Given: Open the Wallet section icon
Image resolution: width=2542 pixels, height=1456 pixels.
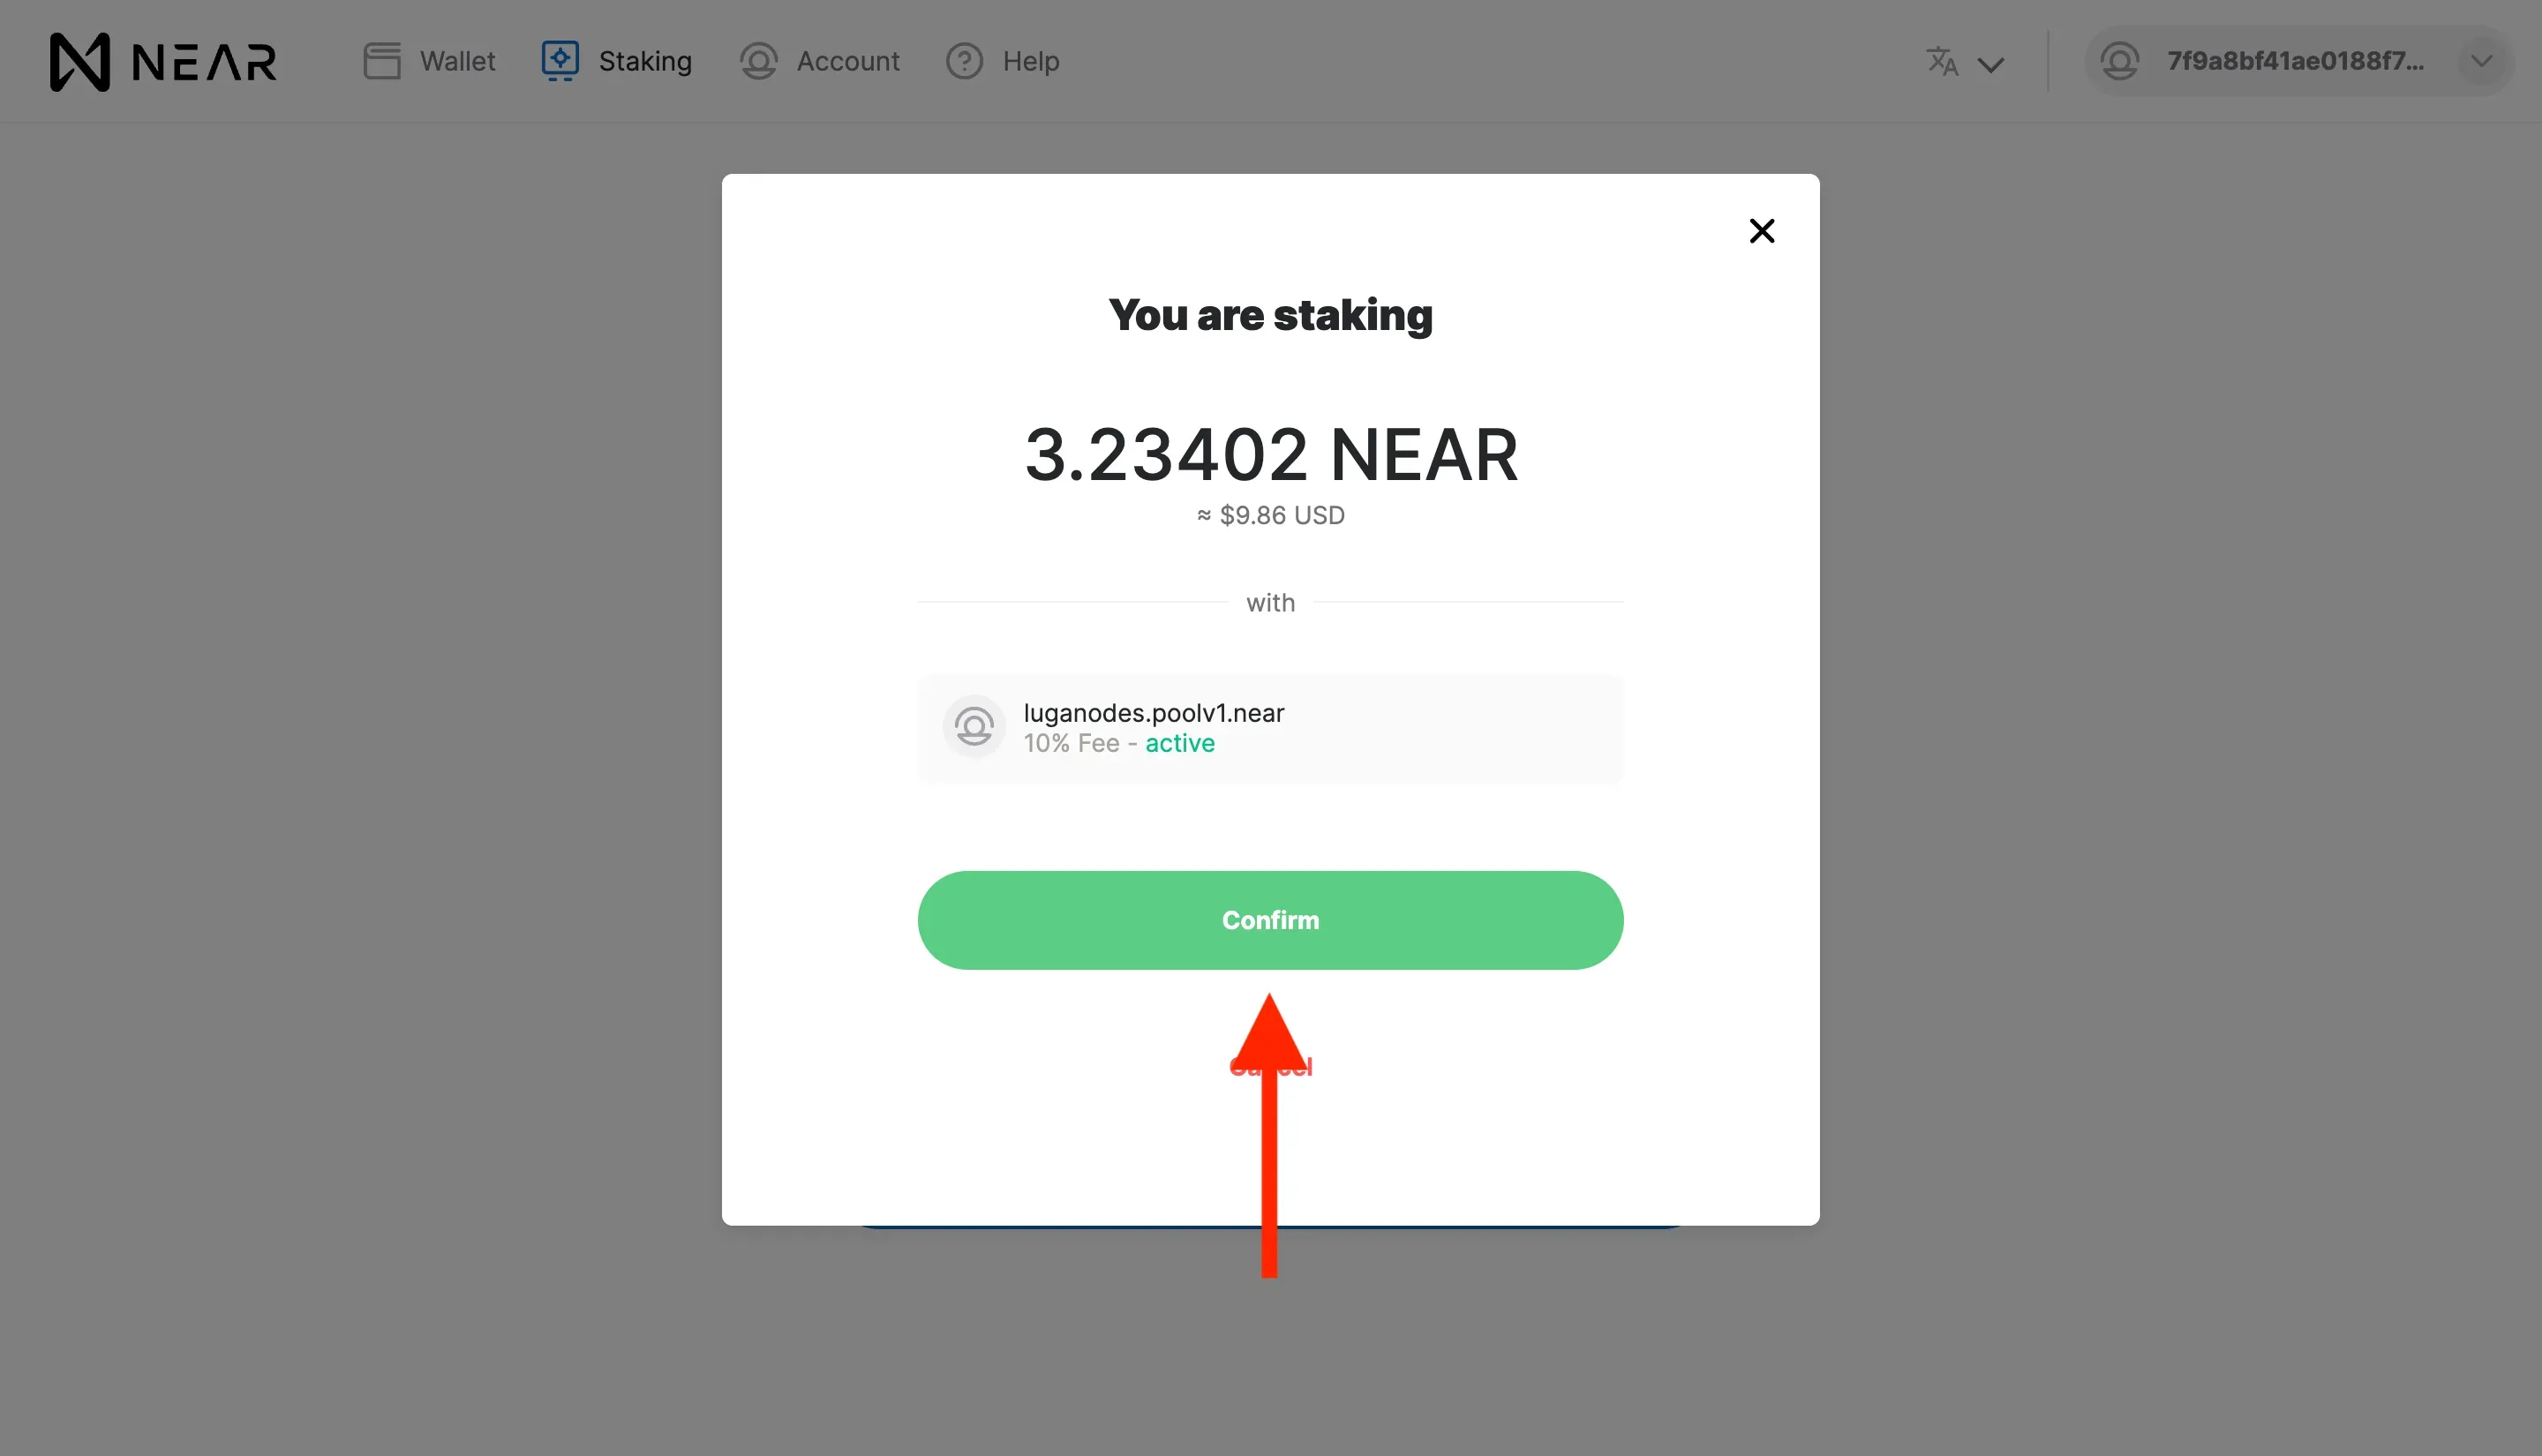Looking at the screenshot, I should click(x=379, y=59).
